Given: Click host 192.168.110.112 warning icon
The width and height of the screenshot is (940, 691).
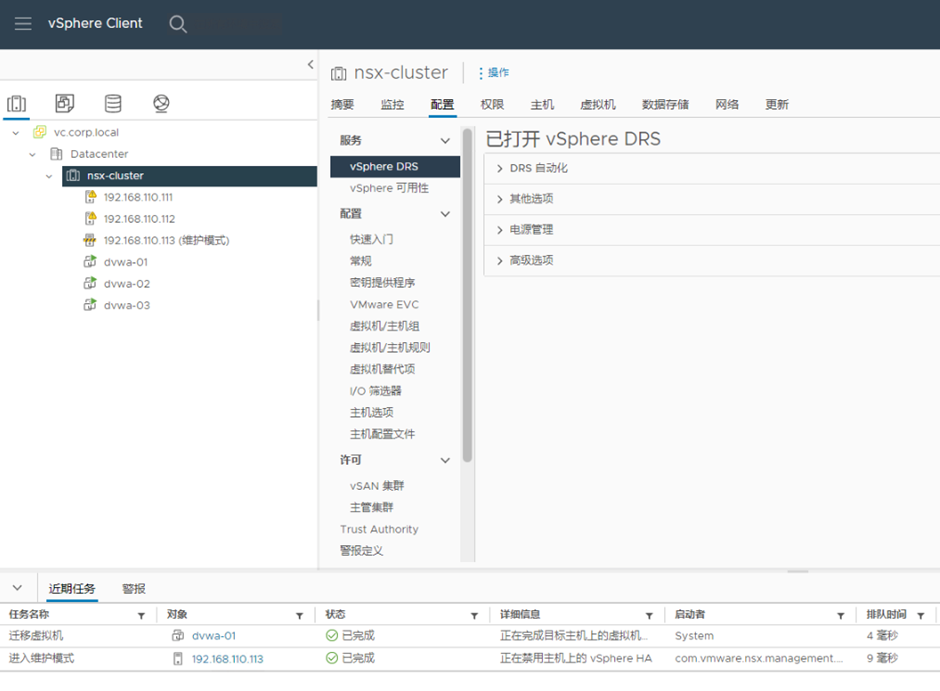Looking at the screenshot, I should tap(90, 218).
